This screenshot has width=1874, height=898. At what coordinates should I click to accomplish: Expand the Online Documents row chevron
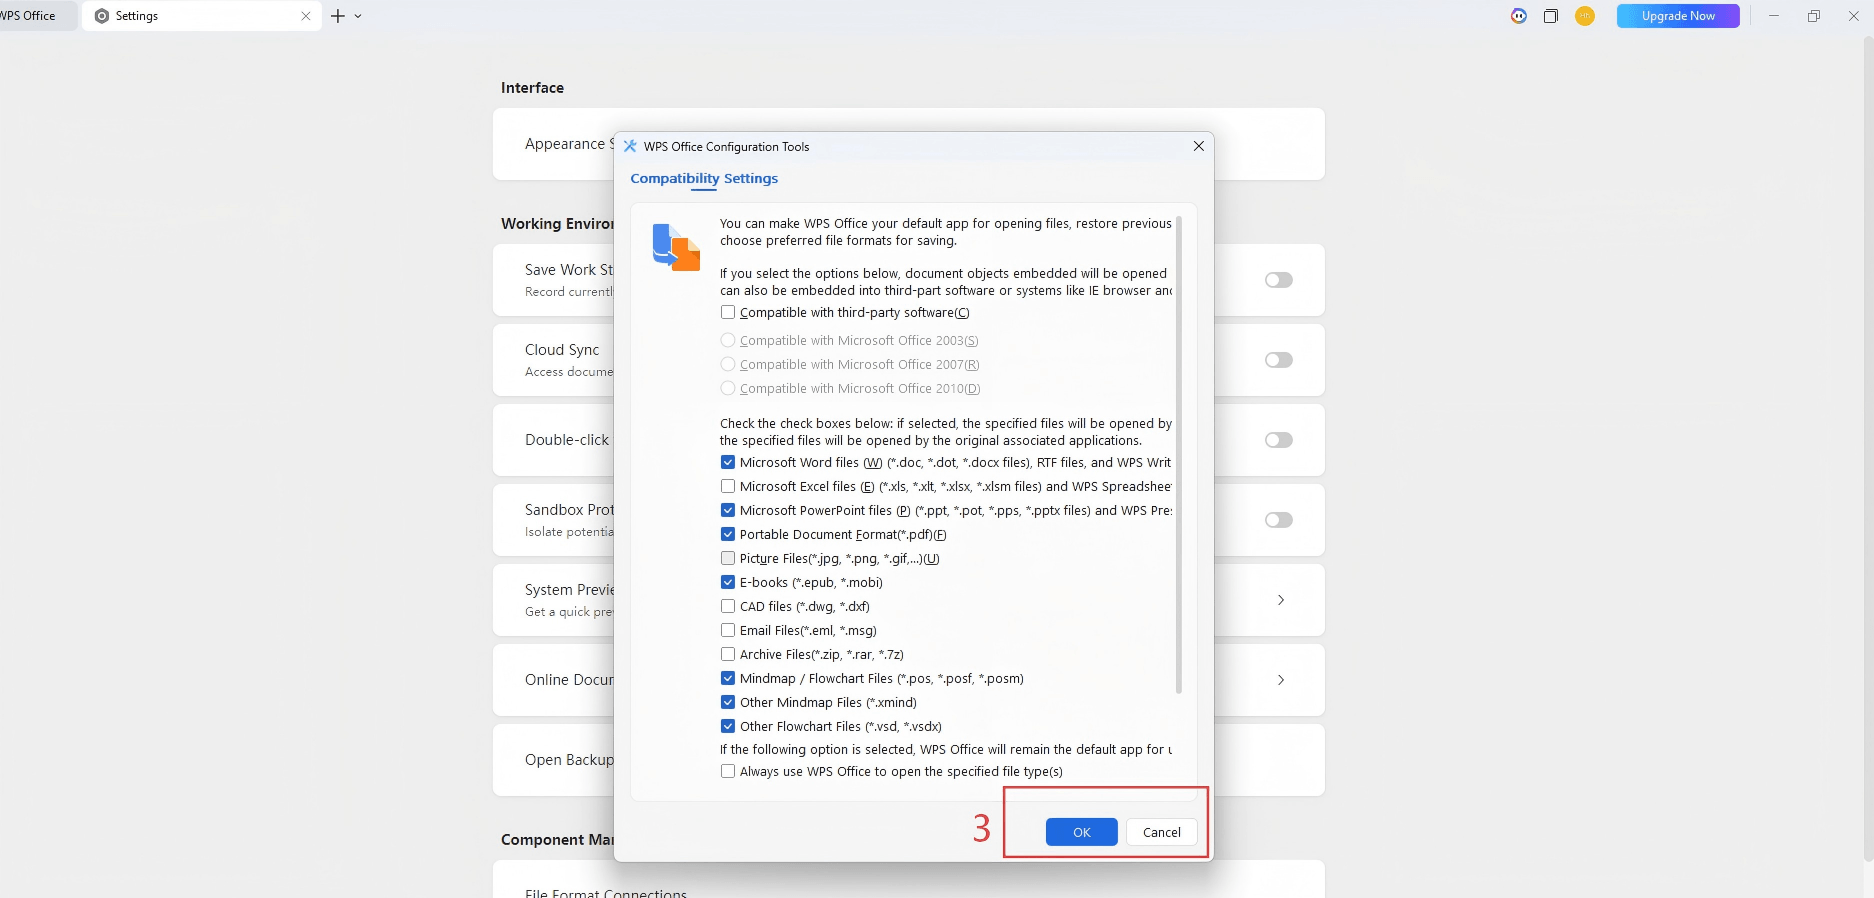point(1281,680)
